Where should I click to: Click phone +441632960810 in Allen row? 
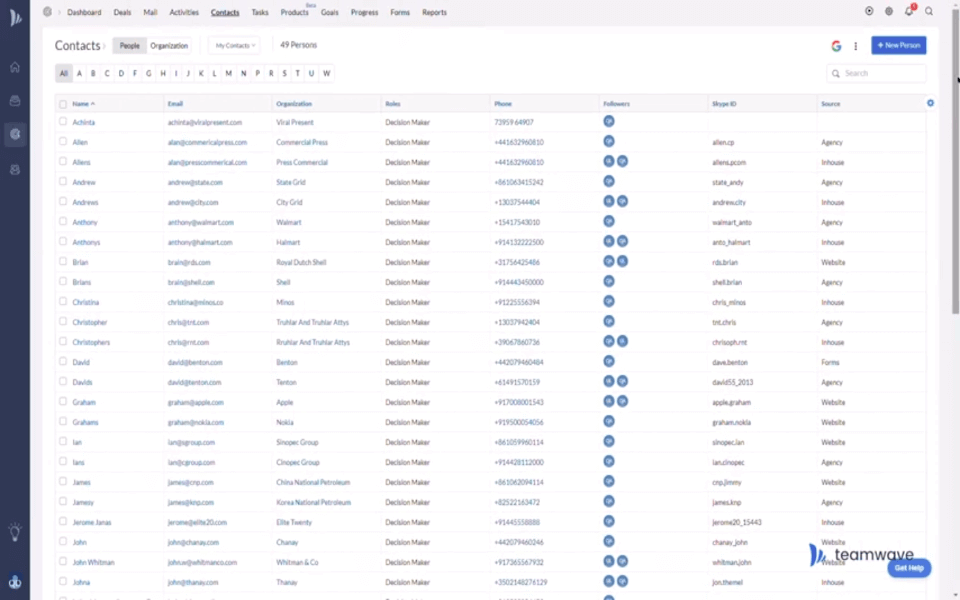point(519,142)
